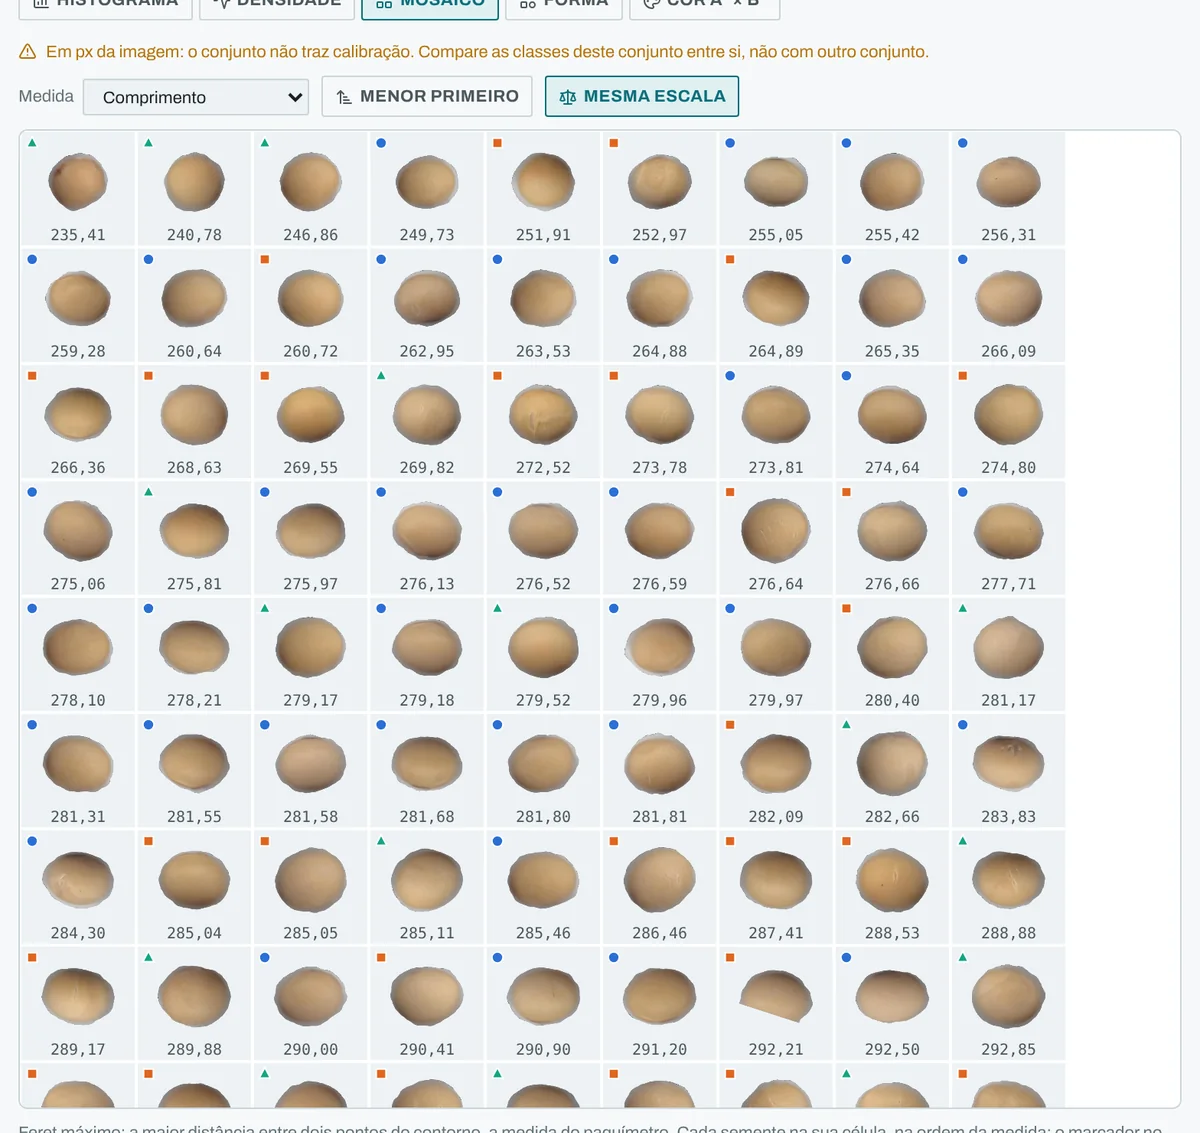Pick the seed with length 260,72

pyautogui.click(x=310, y=305)
